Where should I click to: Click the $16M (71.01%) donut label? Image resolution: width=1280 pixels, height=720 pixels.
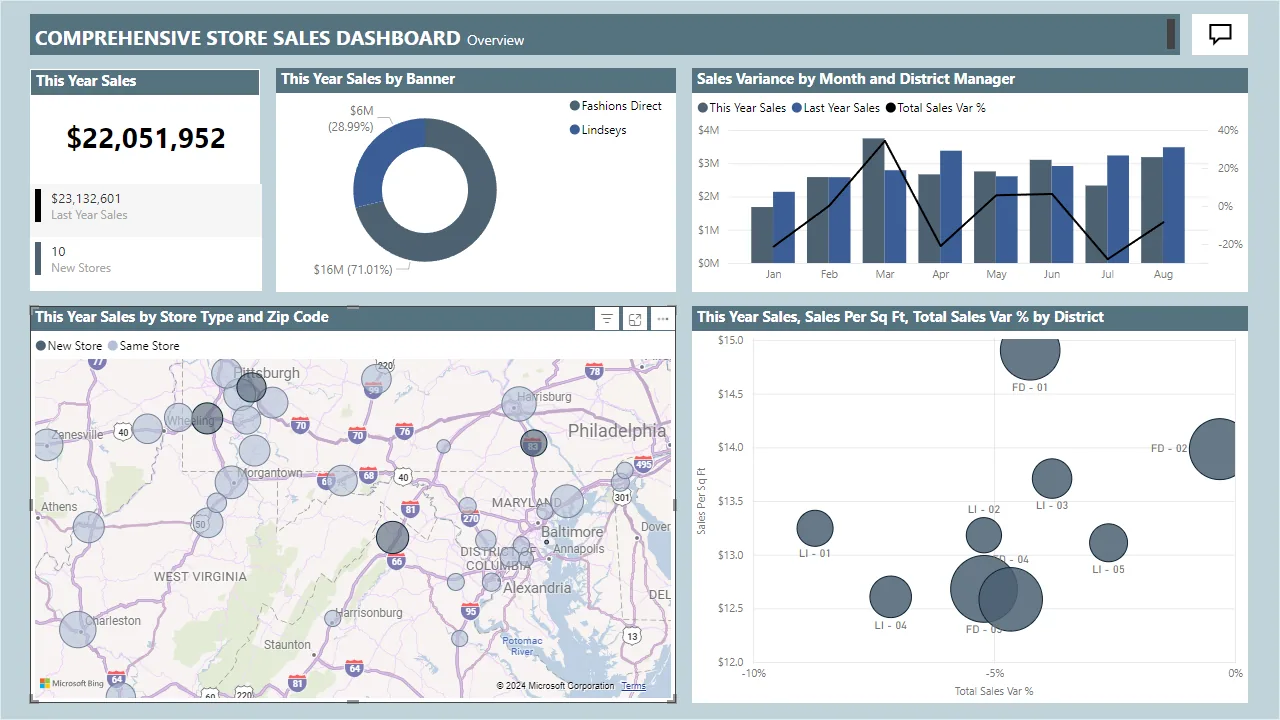353,270
